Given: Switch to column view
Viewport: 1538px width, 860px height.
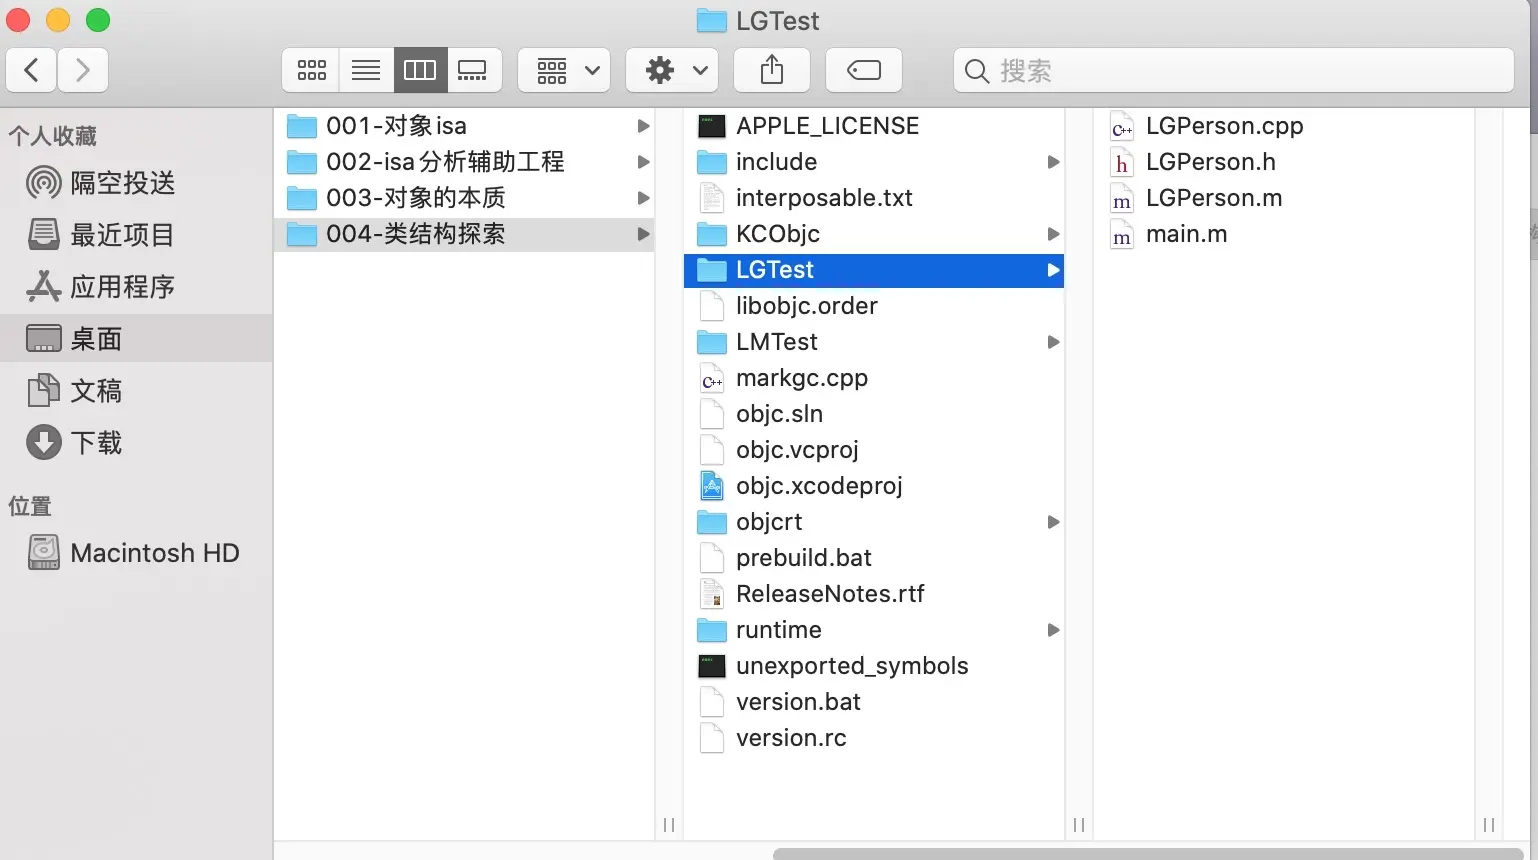Looking at the screenshot, I should pos(420,70).
